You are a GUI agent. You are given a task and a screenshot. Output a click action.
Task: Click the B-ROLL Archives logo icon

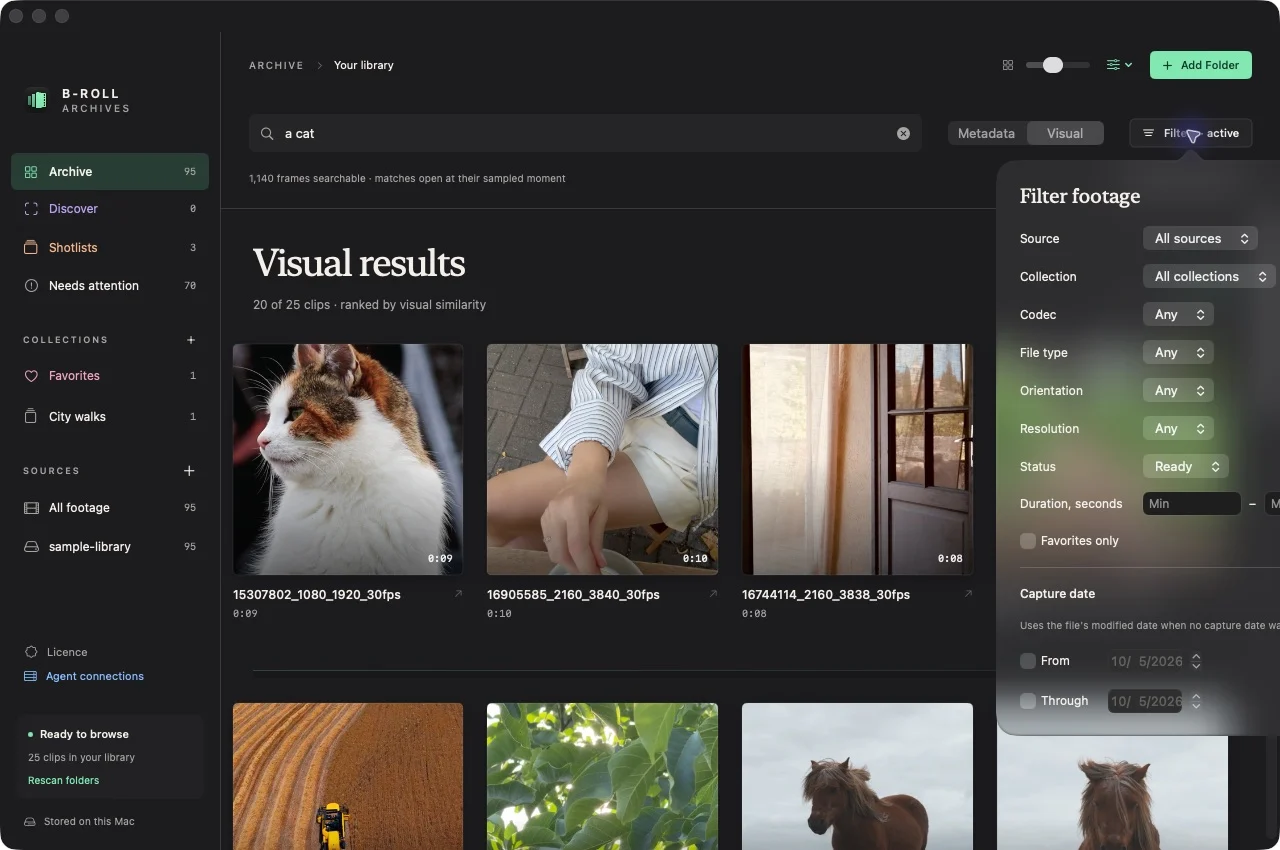click(x=37, y=100)
